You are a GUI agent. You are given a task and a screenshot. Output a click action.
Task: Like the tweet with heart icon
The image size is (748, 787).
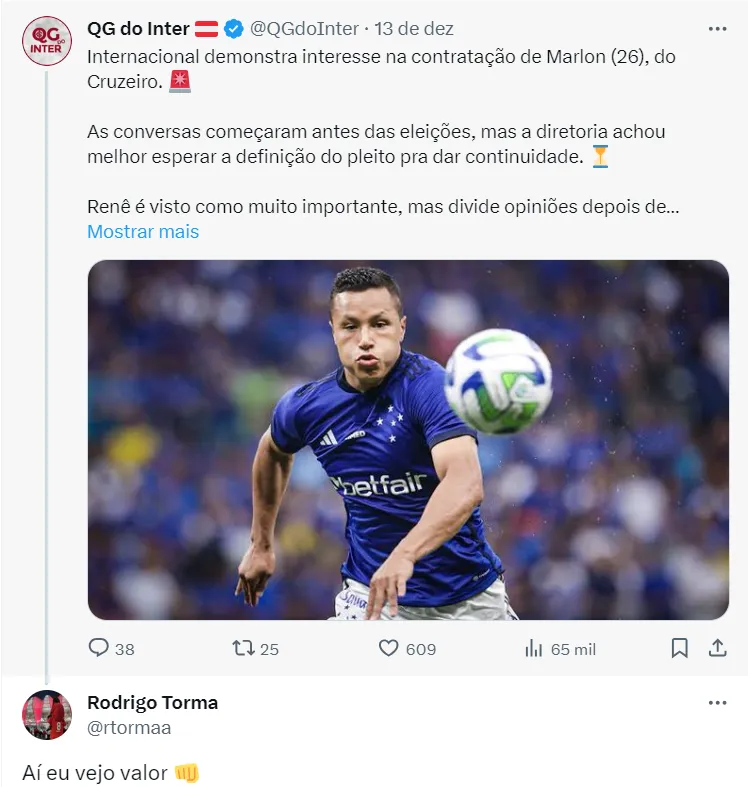click(x=389, y=648)
